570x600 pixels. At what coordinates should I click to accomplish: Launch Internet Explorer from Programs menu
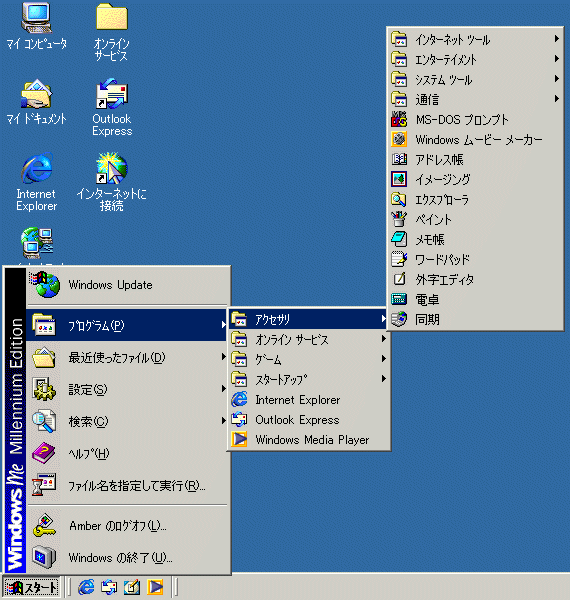[x=309, y=399]
